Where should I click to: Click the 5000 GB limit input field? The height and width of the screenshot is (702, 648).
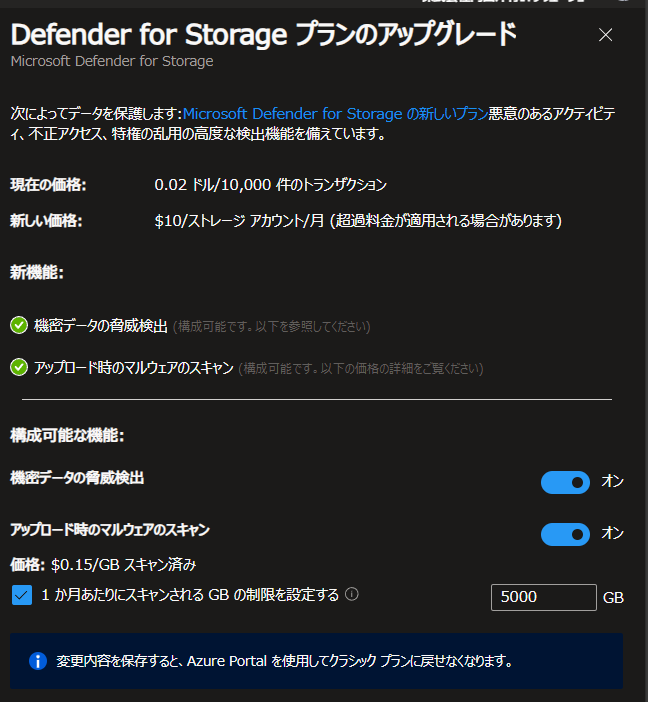pos(544,597)
